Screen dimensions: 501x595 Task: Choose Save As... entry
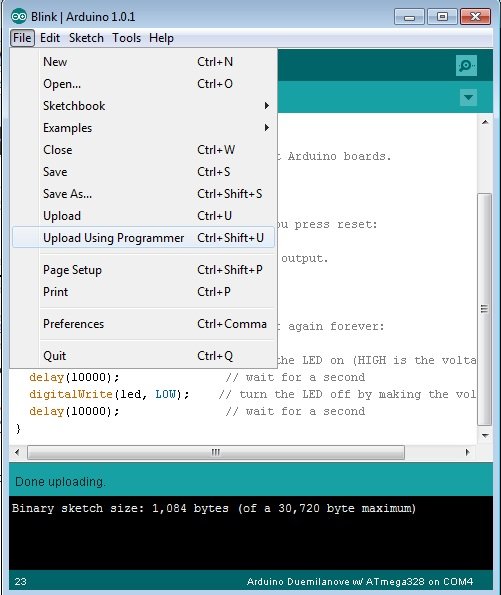[x=143, y=194]
